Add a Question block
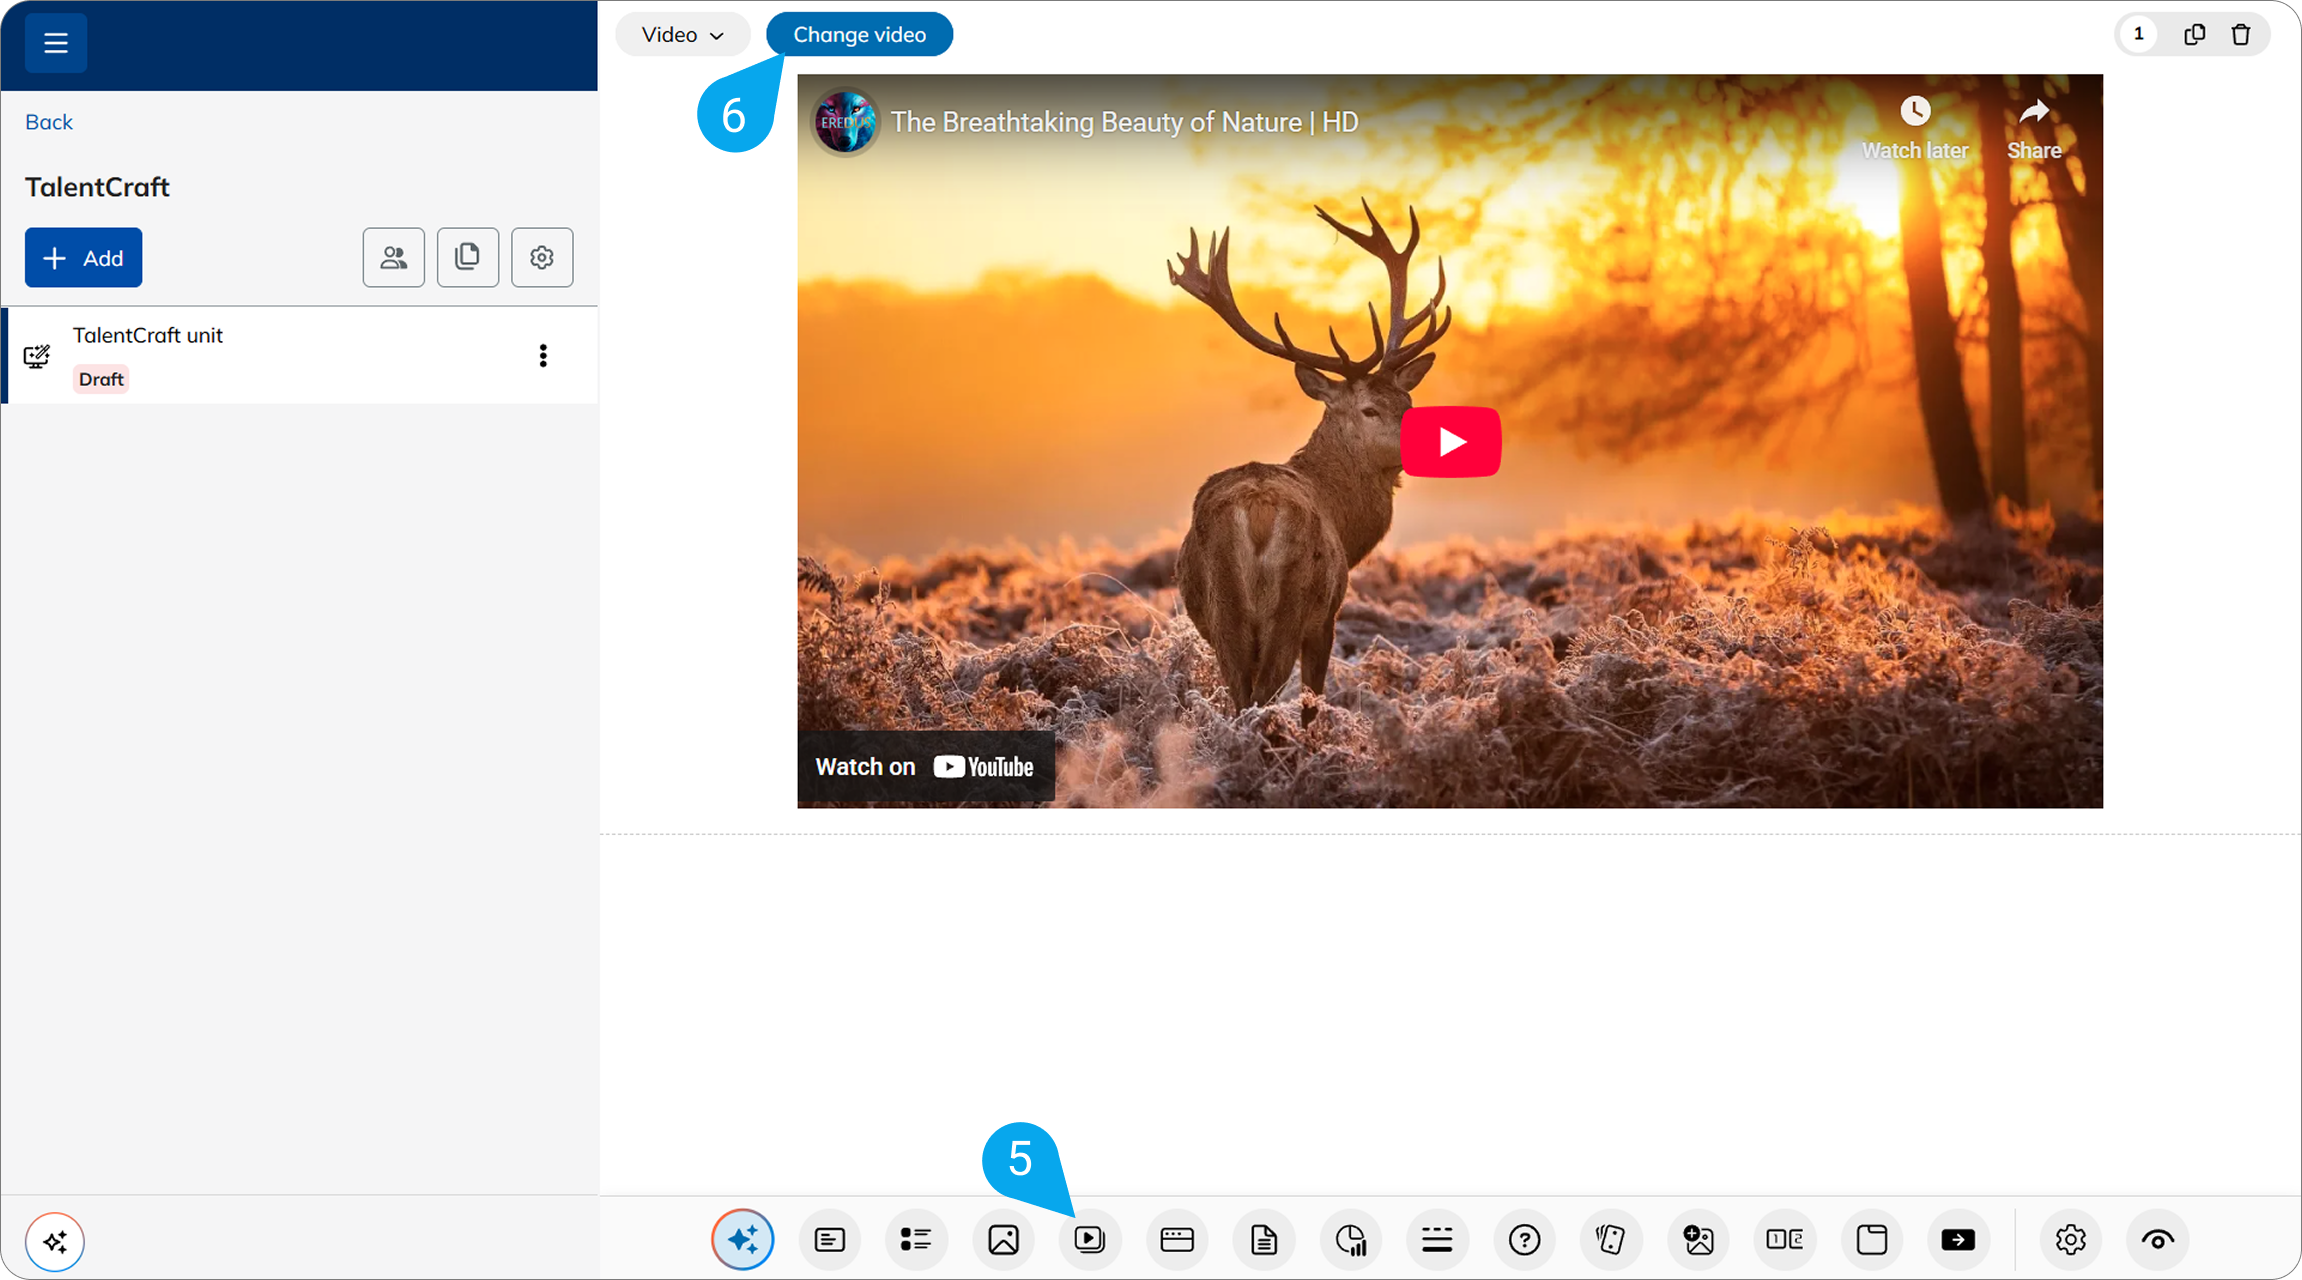The height and width of the screenshot is (1280, 2302). tap(1524, 1240)
